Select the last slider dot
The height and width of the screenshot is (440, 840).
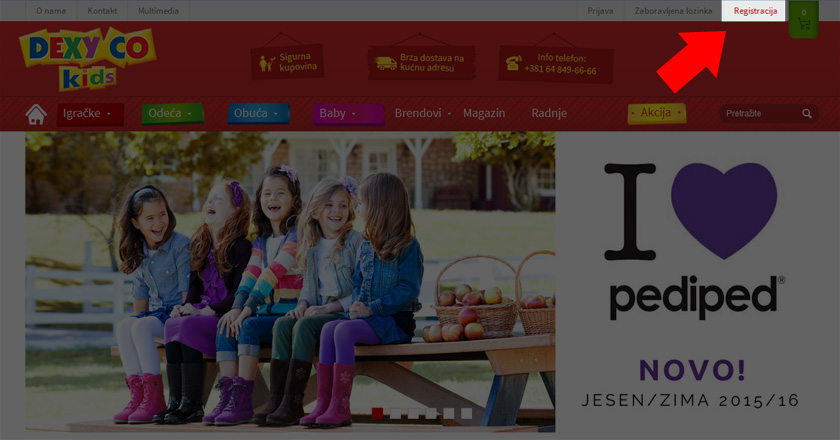(467, 413)
